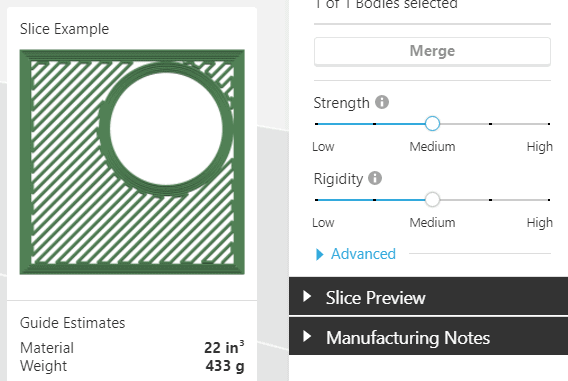Expand the Advanced settings section
Image resolution: width=568 pixels, height=381 pixels.
click(356, 254)
